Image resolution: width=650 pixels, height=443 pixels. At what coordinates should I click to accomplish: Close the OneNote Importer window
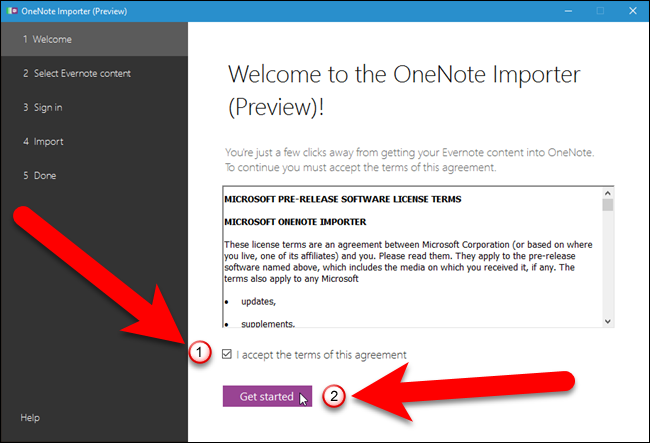(x=633, y=11)
